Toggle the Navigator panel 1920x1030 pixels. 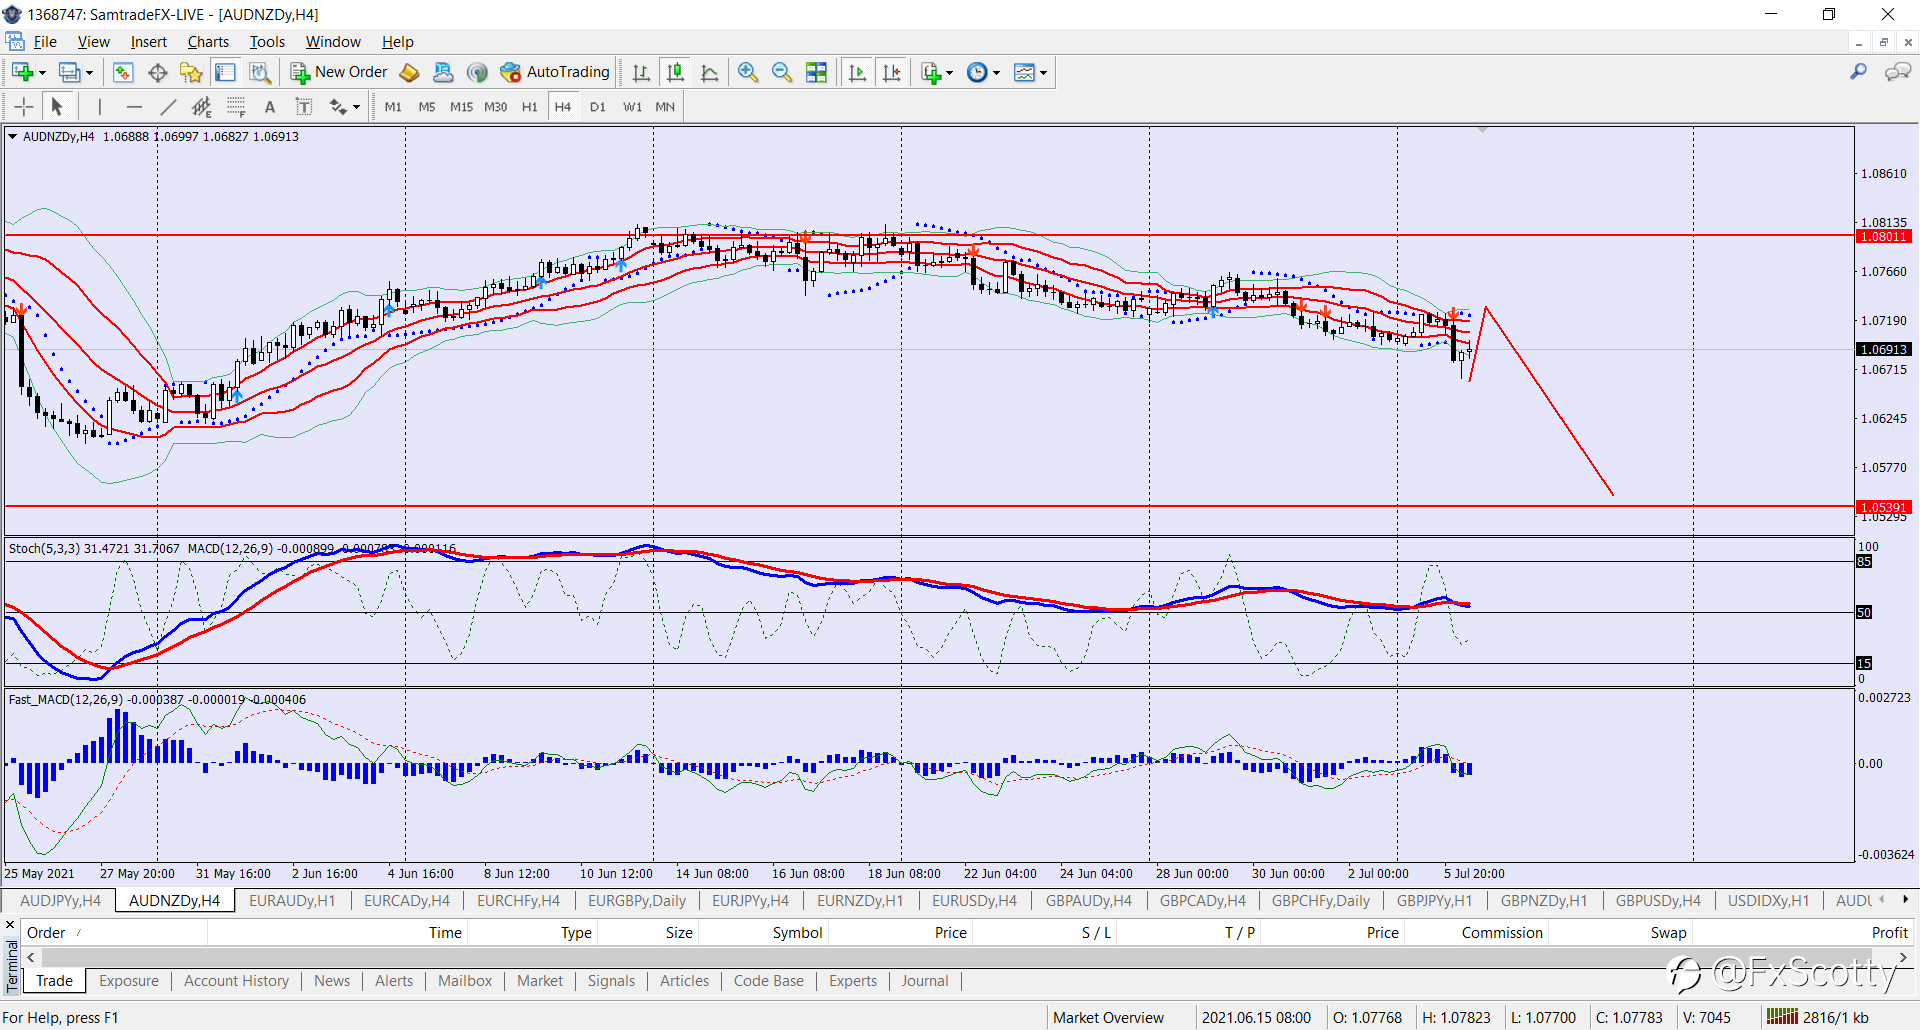191,72
